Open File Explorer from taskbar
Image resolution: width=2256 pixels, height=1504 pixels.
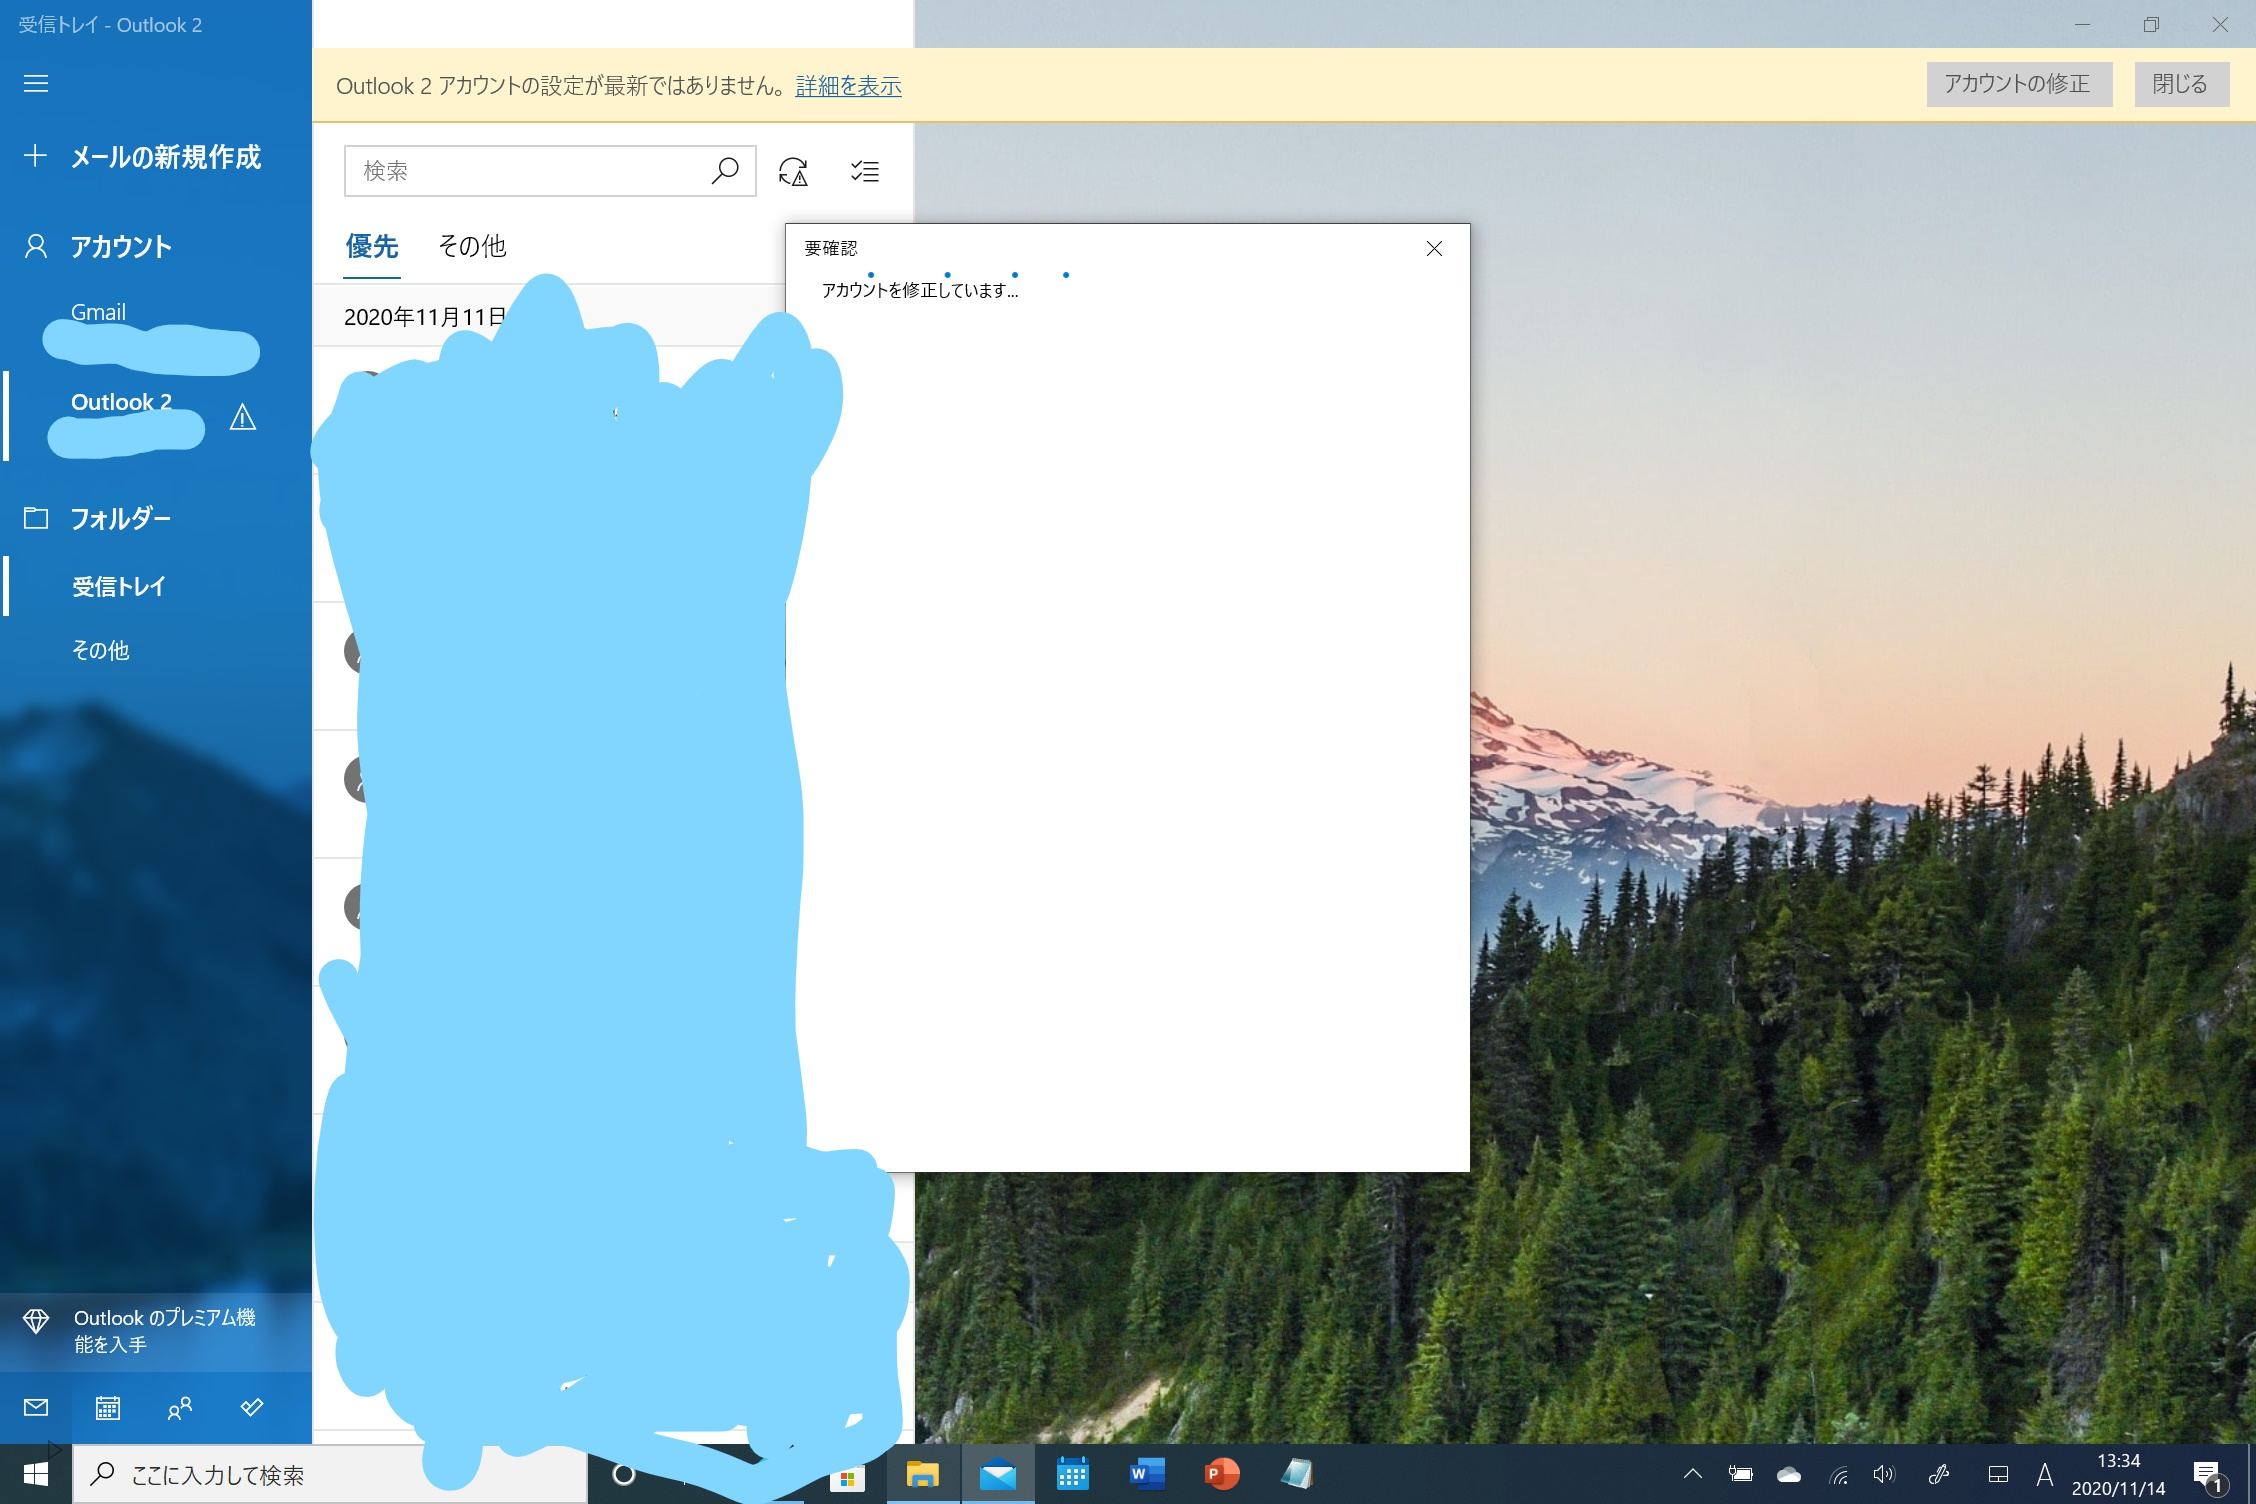pos(923,1474)
